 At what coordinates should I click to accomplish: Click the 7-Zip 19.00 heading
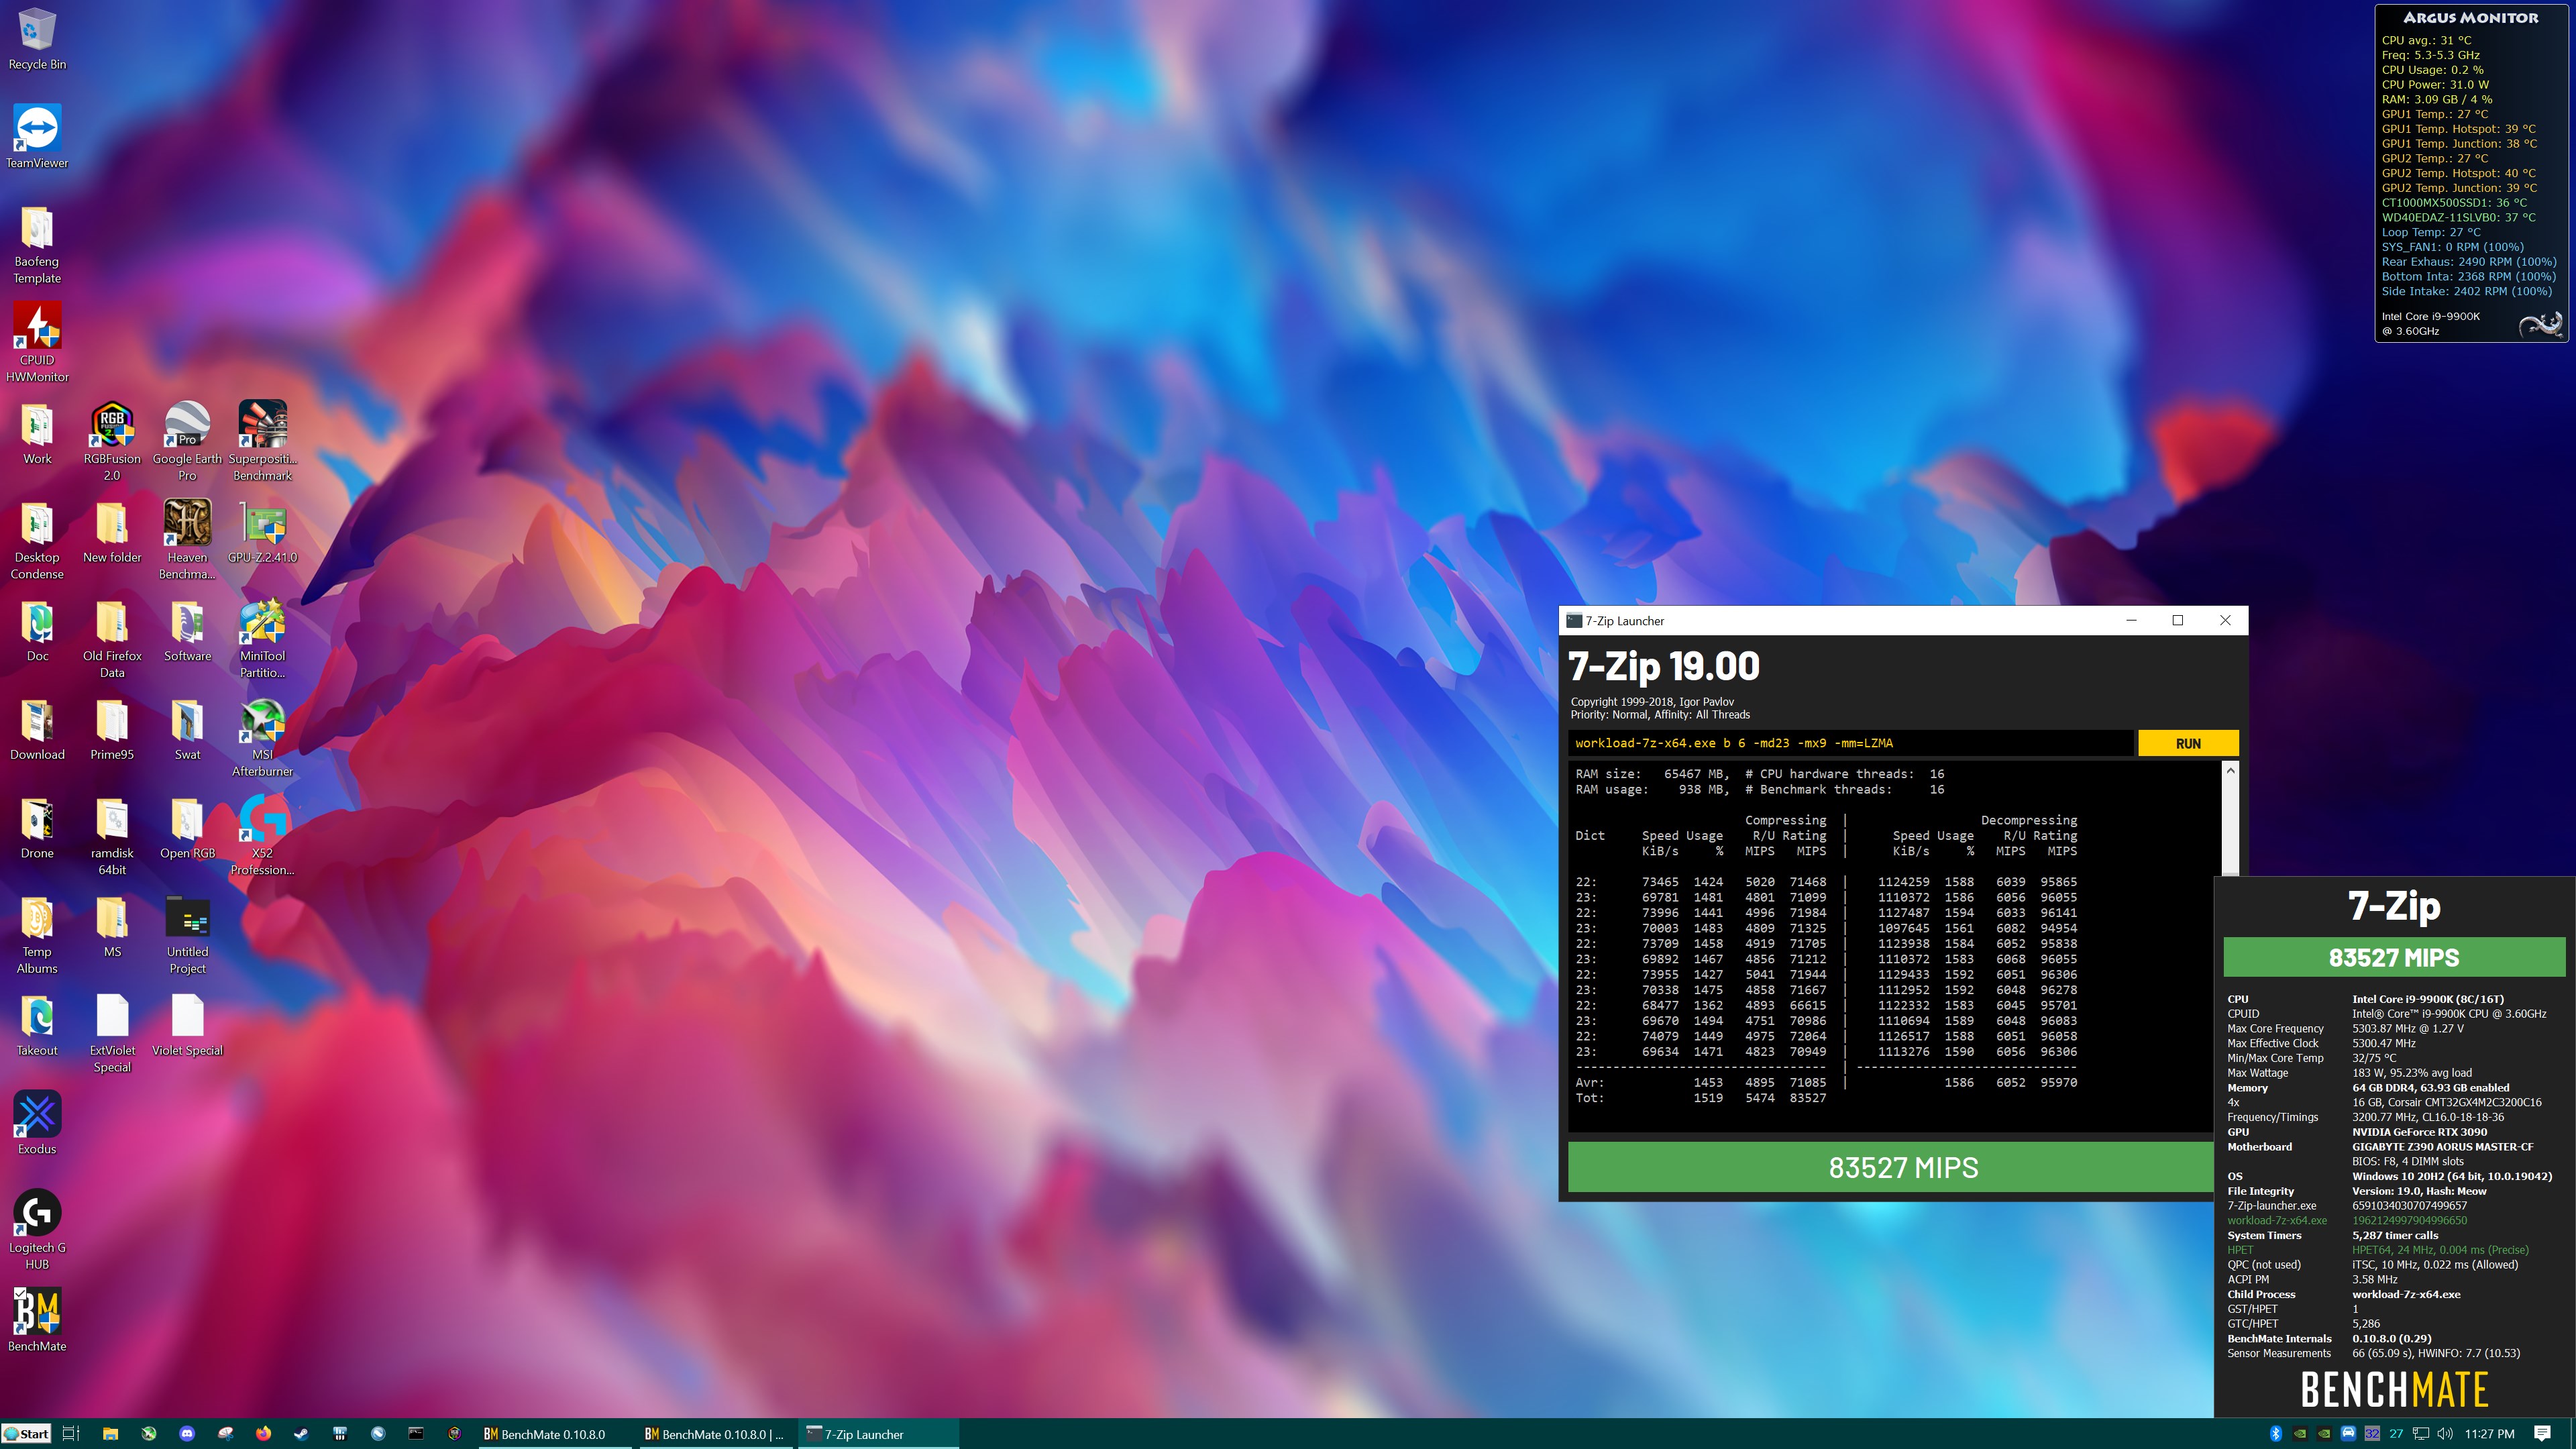pos(1664,666)
